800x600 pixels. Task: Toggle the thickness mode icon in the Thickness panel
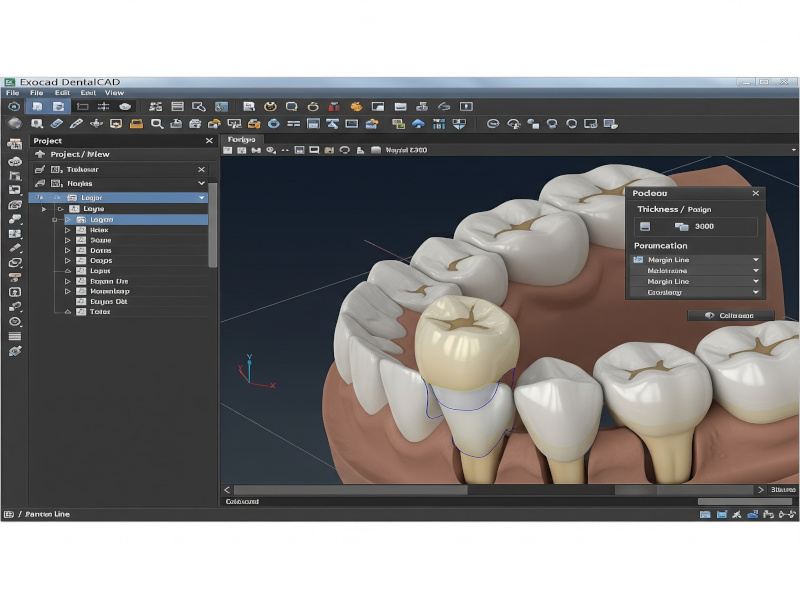click(x=645, y=226)
